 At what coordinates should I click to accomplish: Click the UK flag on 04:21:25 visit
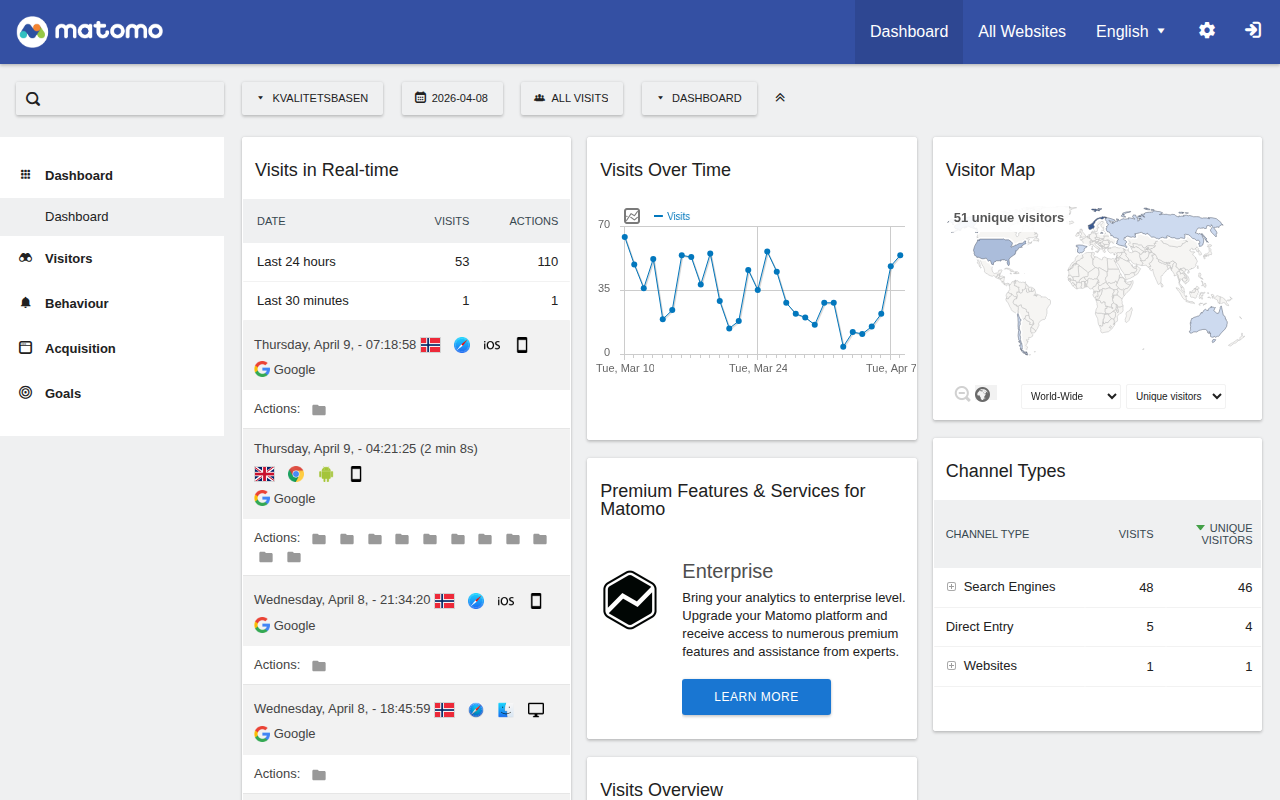tap(264, 474)
